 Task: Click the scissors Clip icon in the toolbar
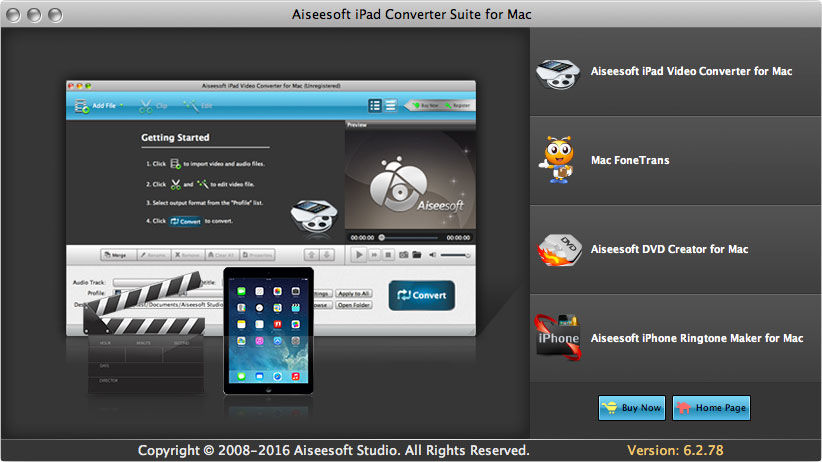[146, 105]
